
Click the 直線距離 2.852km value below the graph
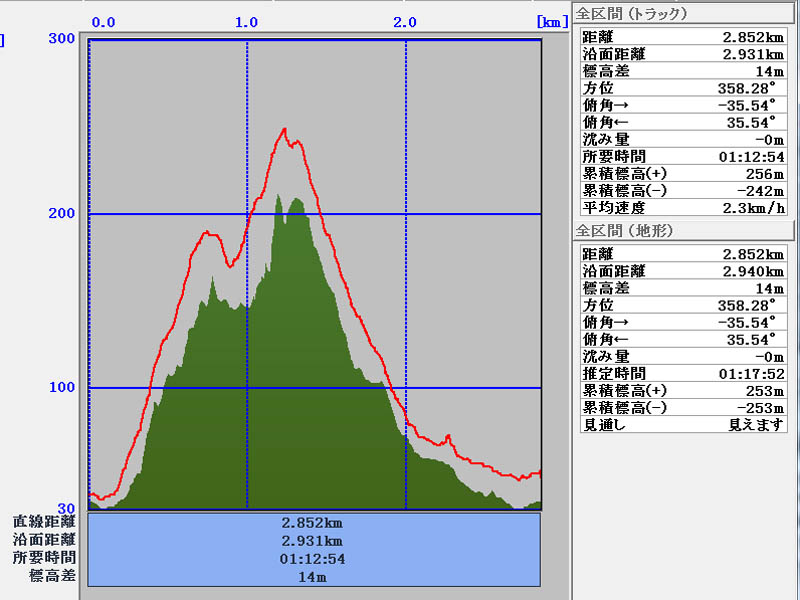coord(314,522)
